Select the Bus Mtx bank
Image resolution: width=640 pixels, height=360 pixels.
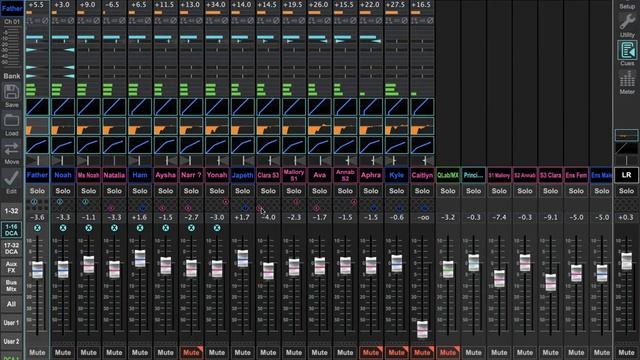click(11, 286)
